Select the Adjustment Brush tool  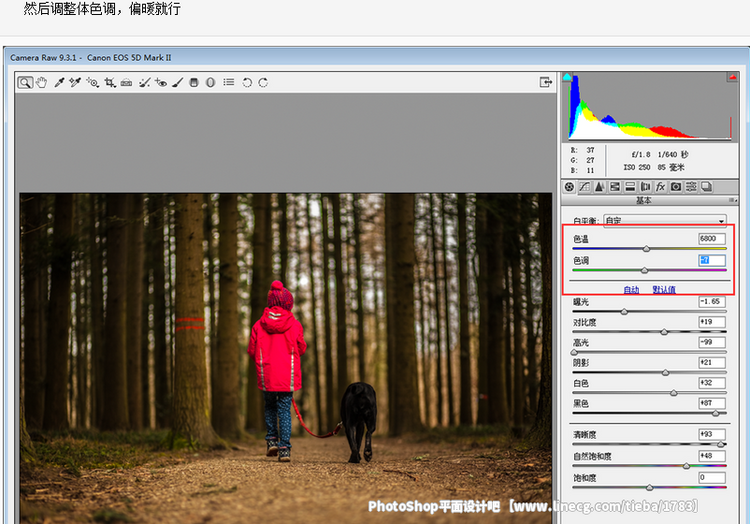177,83
